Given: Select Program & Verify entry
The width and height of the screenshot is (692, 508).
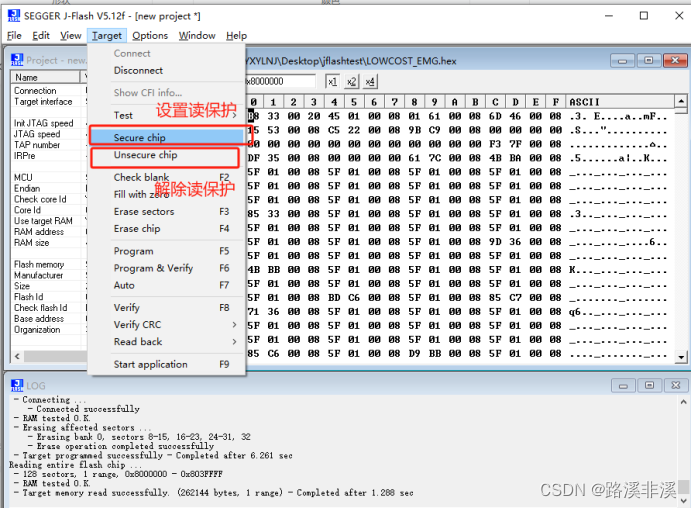Looking at the screenshot, I should point(166,268).
